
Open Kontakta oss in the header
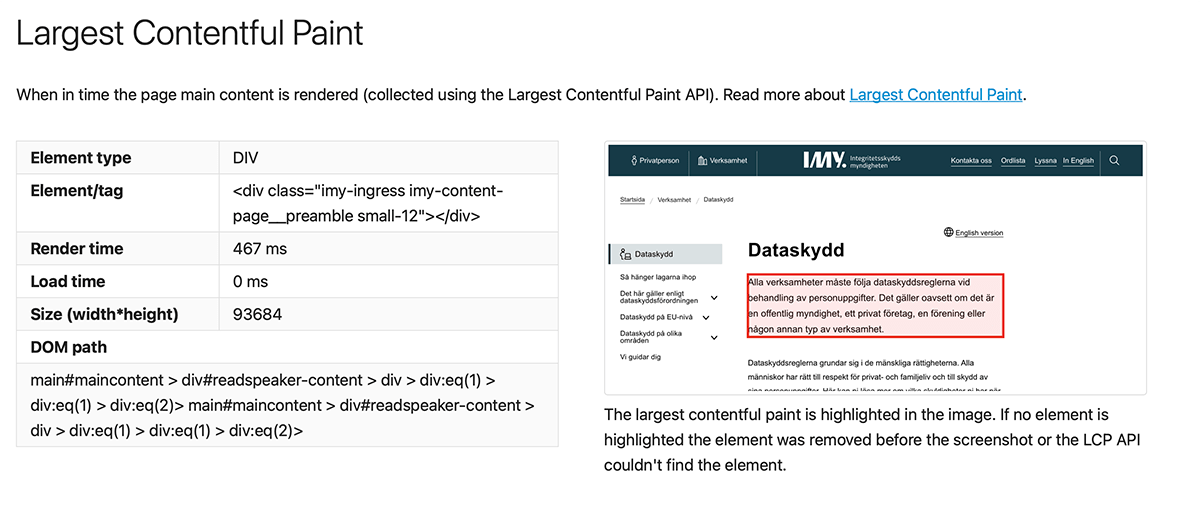coord(970,160)
